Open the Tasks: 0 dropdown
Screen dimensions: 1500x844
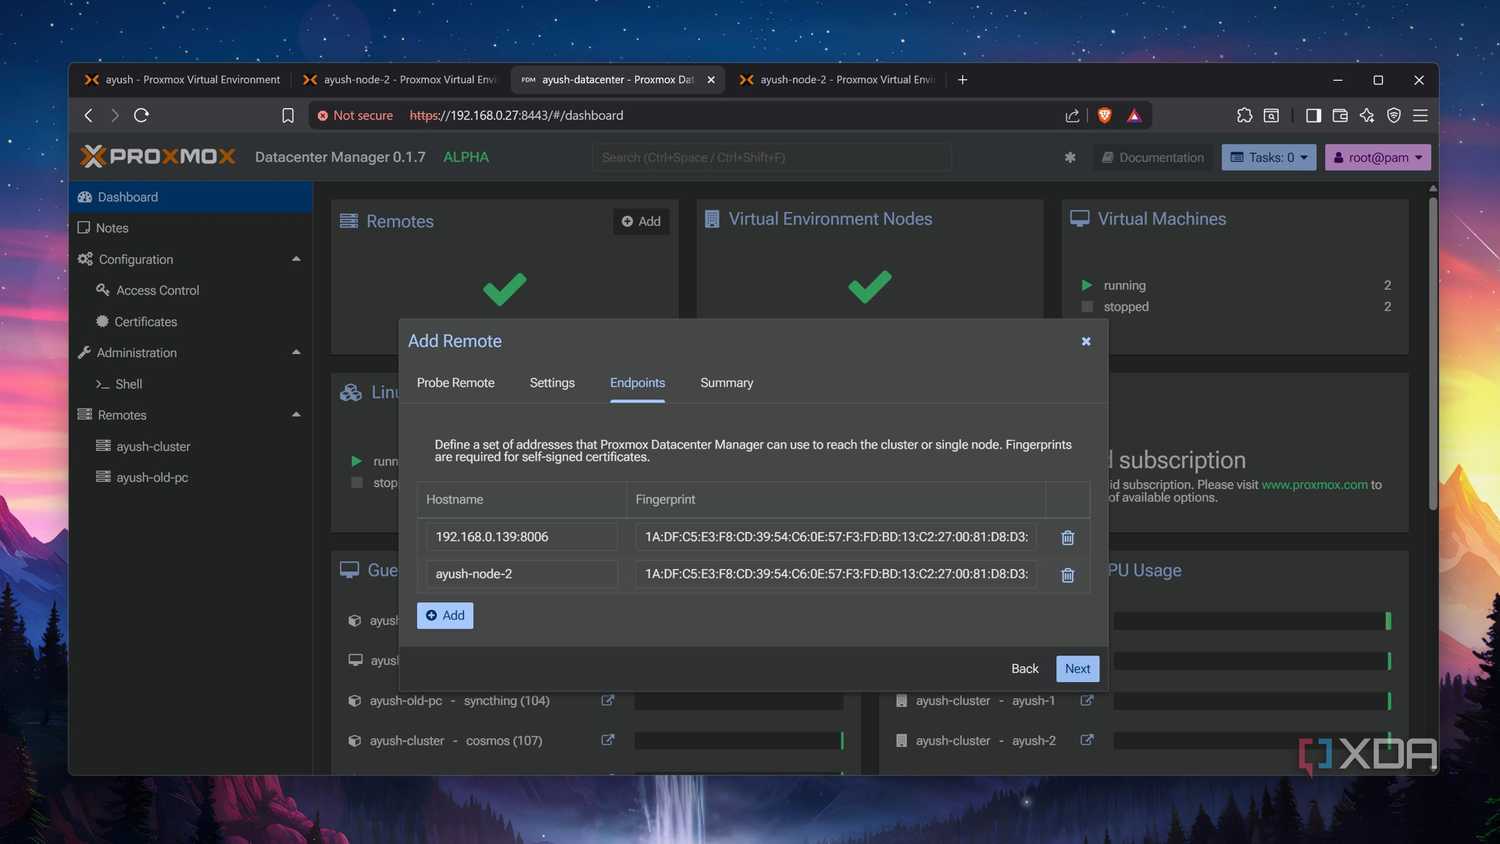pyautogui.click(x=1269, y=157)
